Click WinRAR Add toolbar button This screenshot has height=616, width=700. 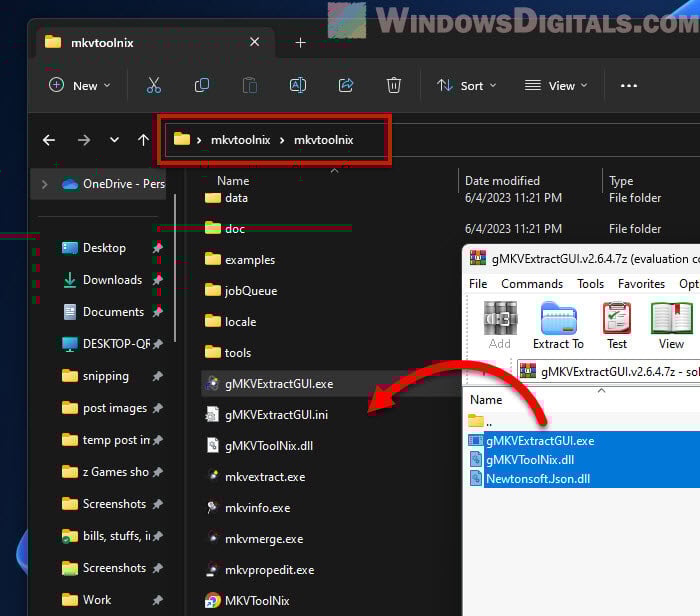coord(500,325)
